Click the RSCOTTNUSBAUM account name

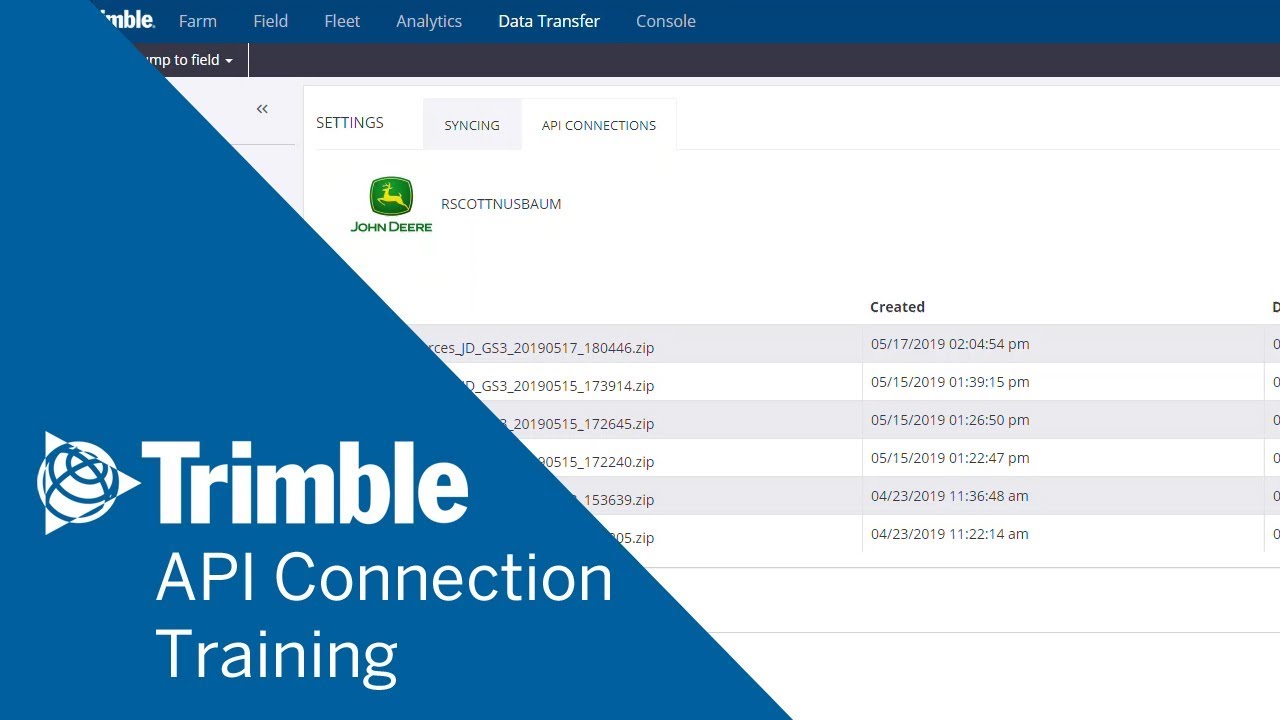click(x=501, y=204)
